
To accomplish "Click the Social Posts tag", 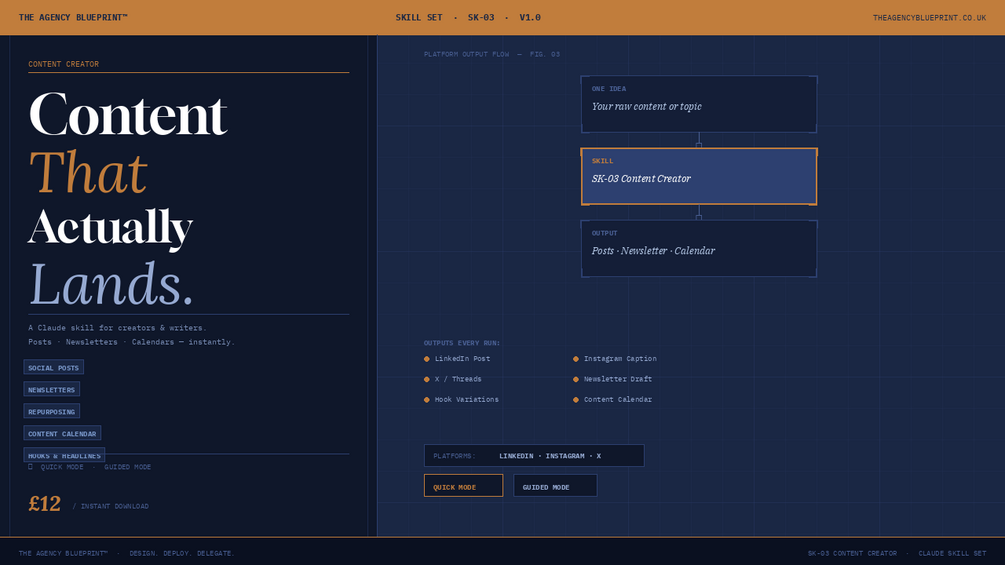I will [54, 367].
